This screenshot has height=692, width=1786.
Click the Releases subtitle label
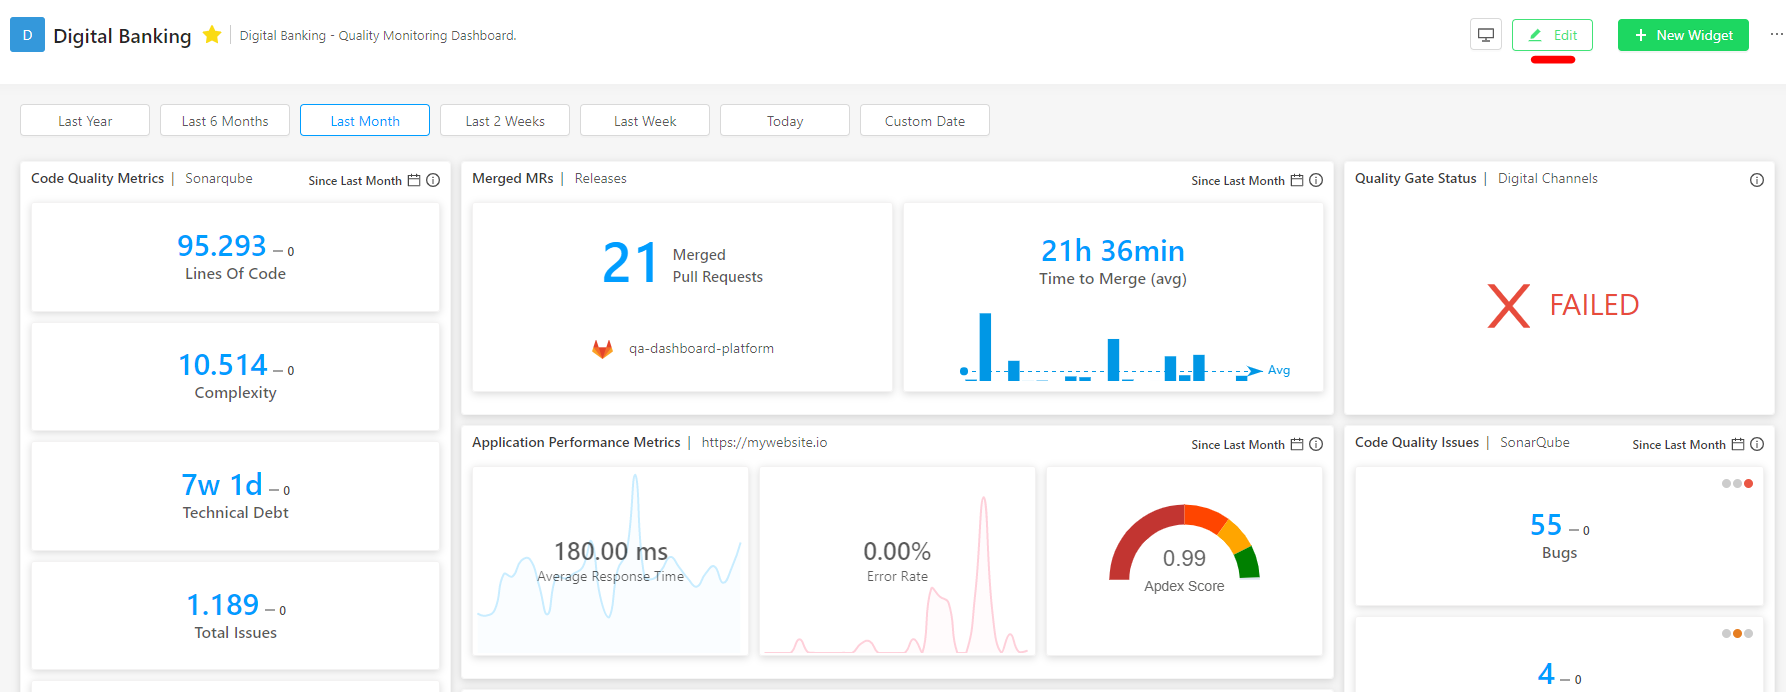point(601,178)
